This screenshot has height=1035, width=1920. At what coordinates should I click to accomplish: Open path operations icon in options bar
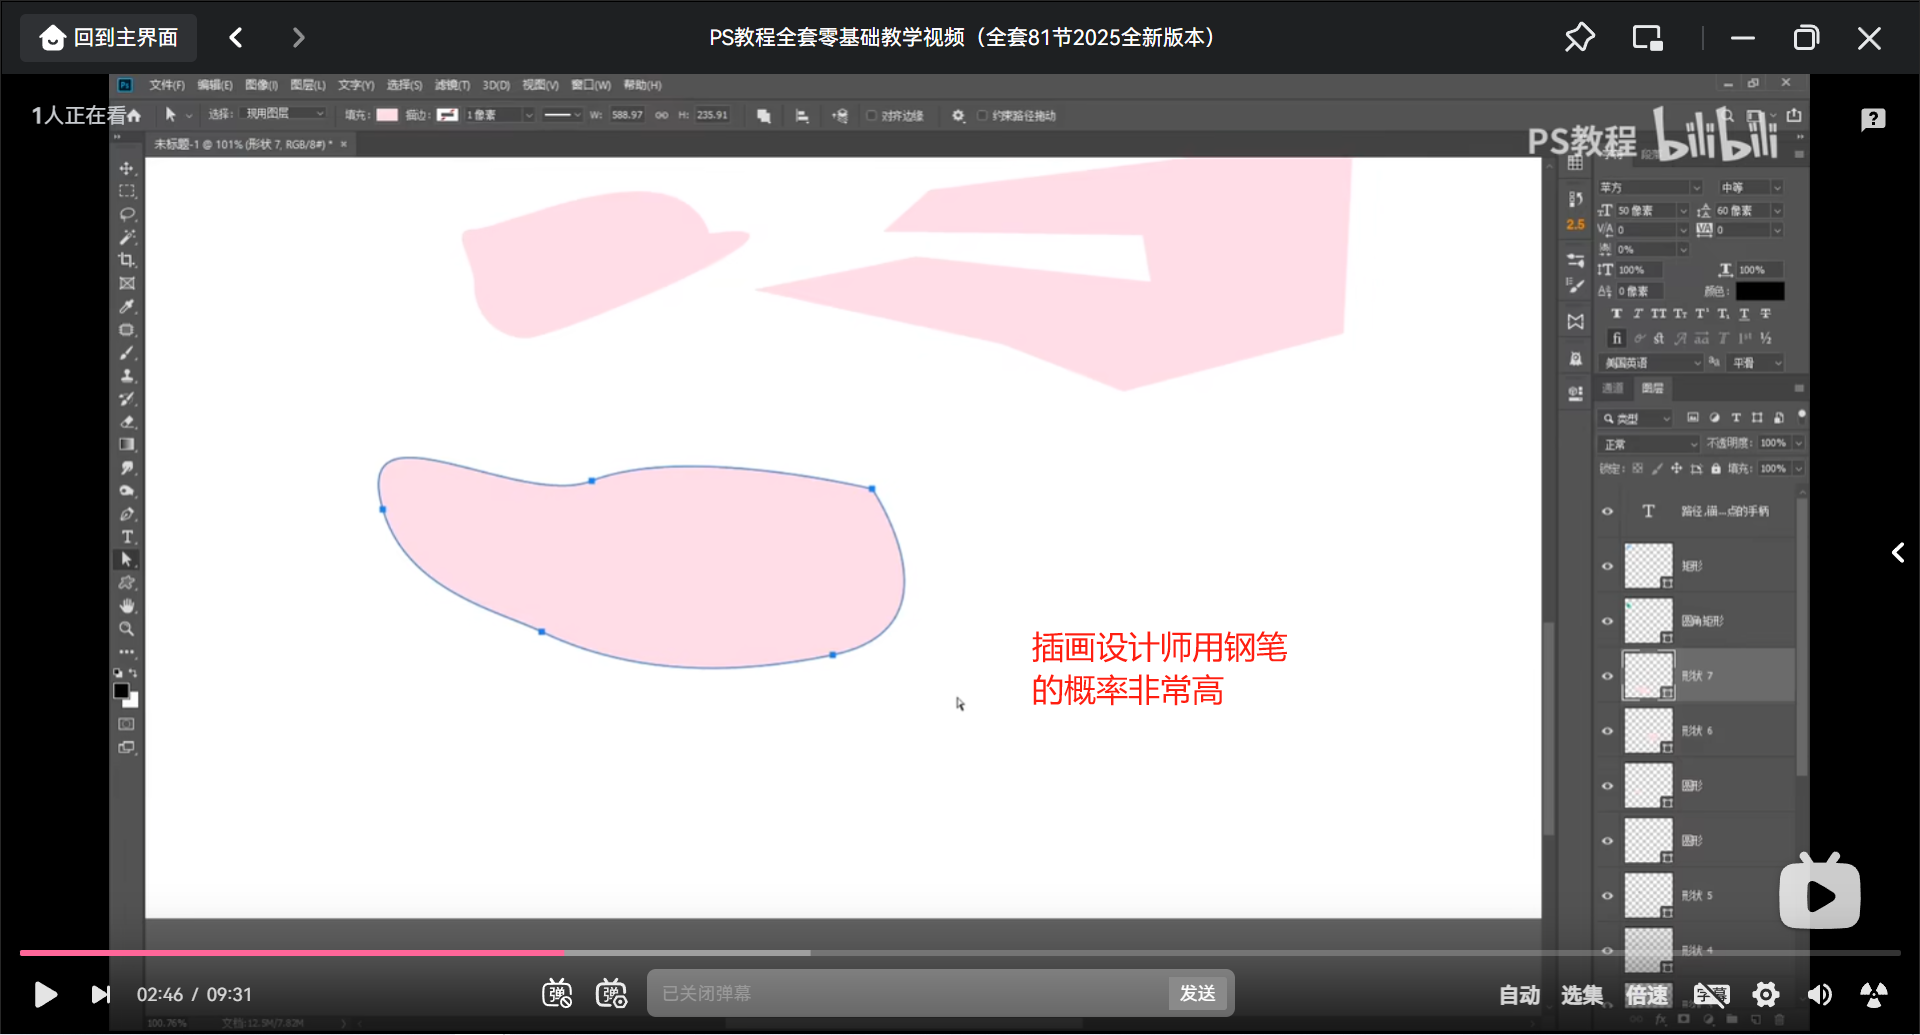[x=764, y=116]
